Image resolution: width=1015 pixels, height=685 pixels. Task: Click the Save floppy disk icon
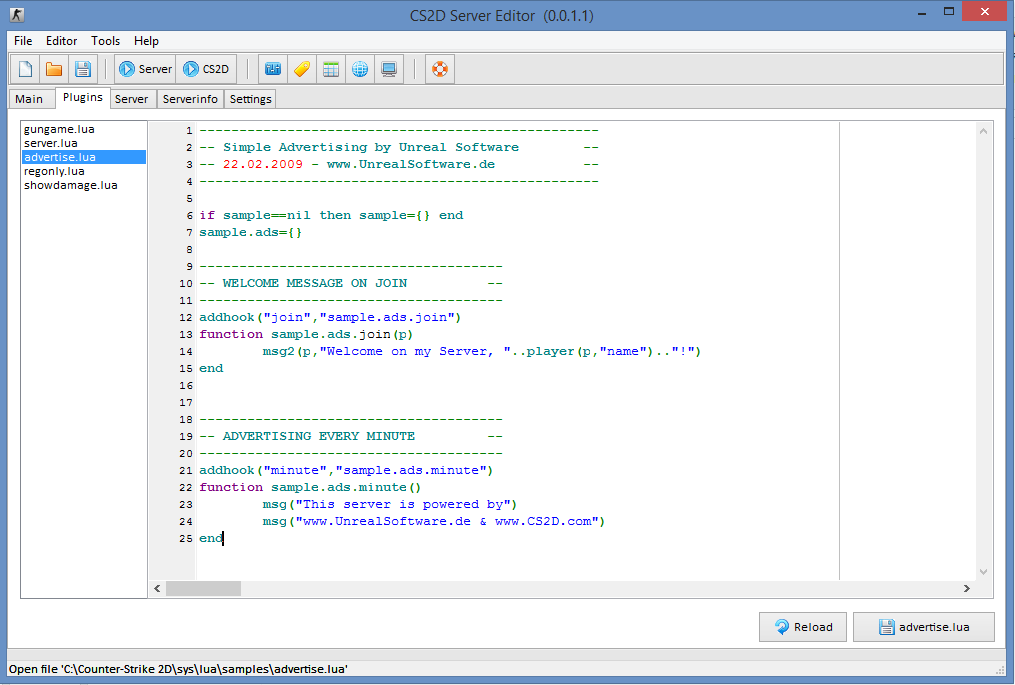coord(82,69)
